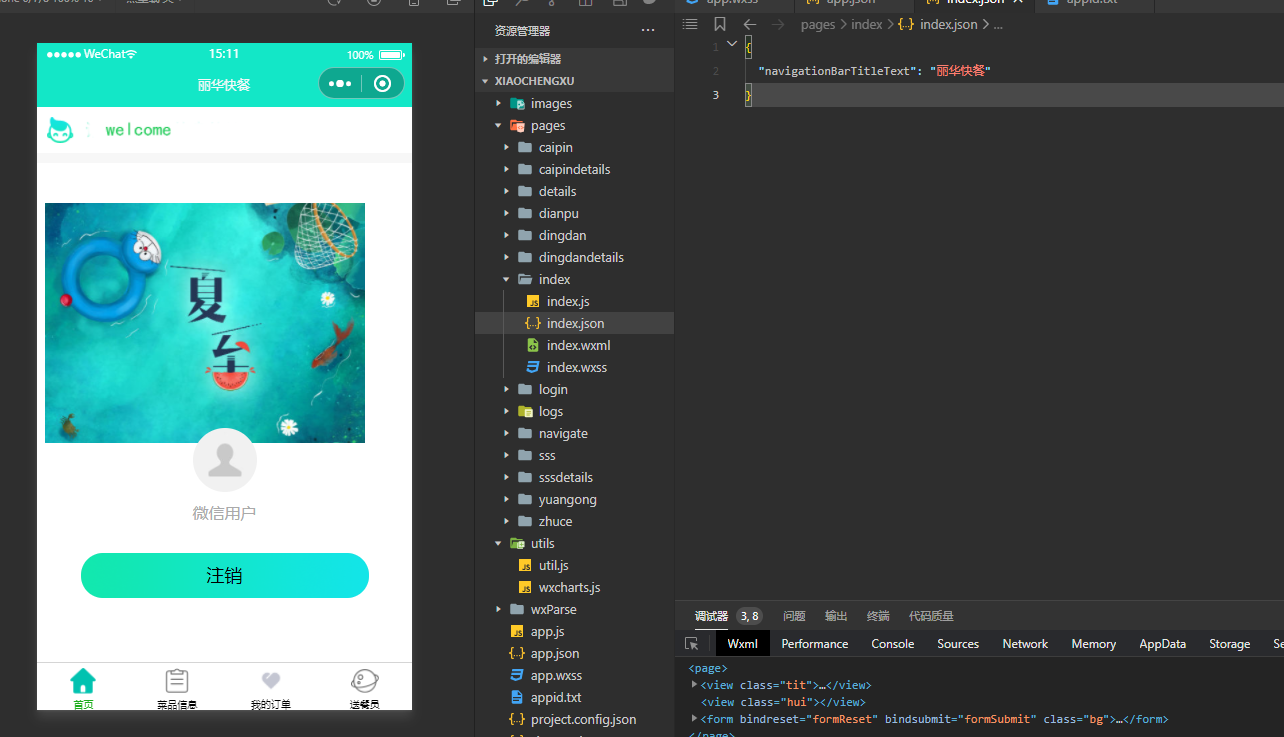Open the Sources devtools tab
The width and height of the screenshot is (1284, 737).
958,644
